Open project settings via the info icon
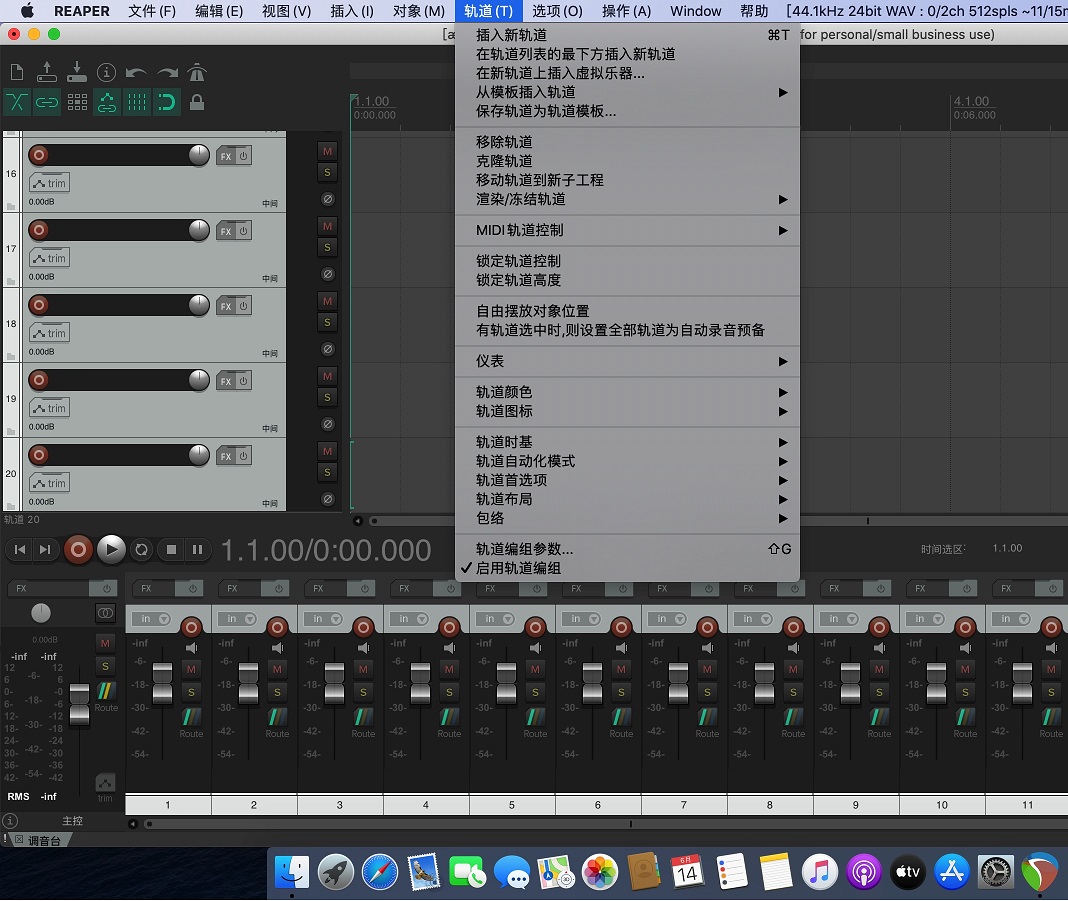The height and width of the screenshot is (901, 1068). 106,72
